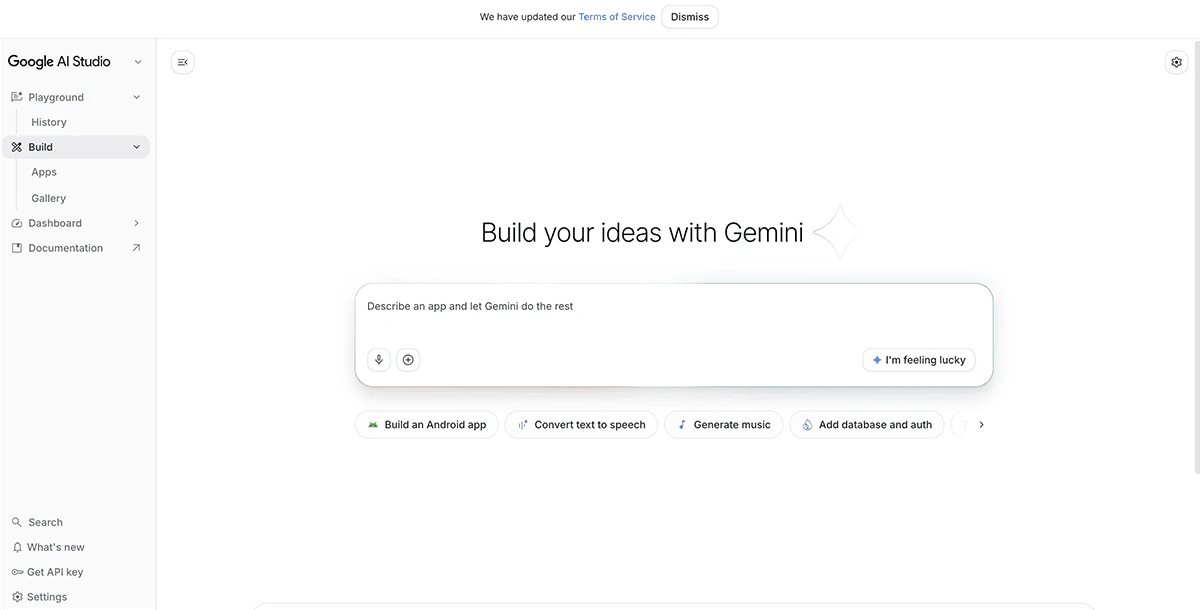
Task: Select the Build item in the sidebar
Action: pyautogui.click(x=75, y=147)
